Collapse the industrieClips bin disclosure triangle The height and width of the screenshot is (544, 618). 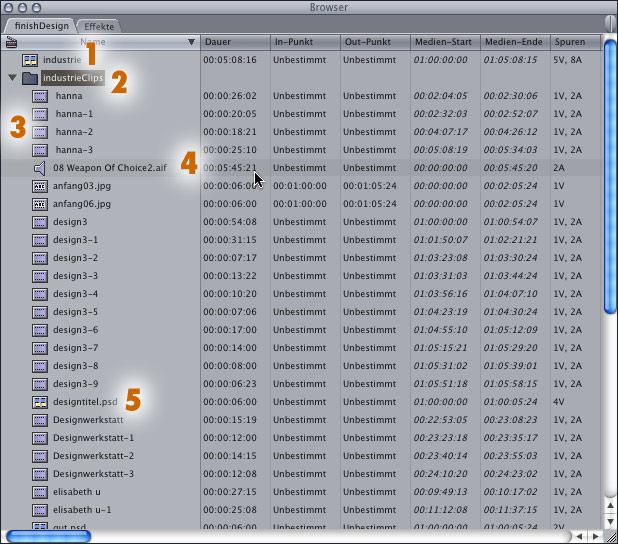[12, 78]
